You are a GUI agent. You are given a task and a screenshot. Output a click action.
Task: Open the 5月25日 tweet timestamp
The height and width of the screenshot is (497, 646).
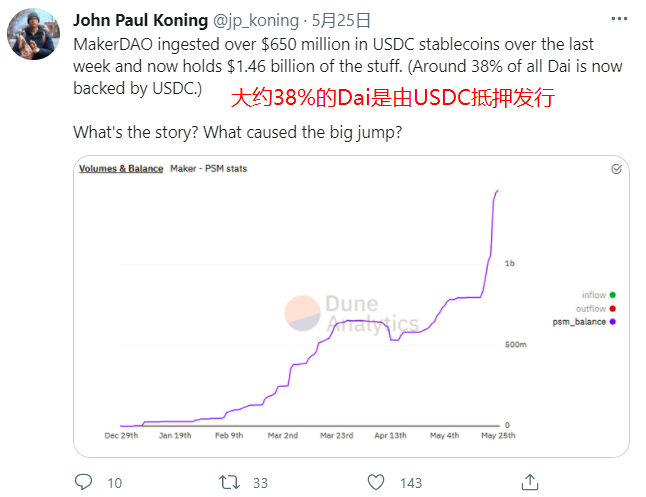coord(341,20)
